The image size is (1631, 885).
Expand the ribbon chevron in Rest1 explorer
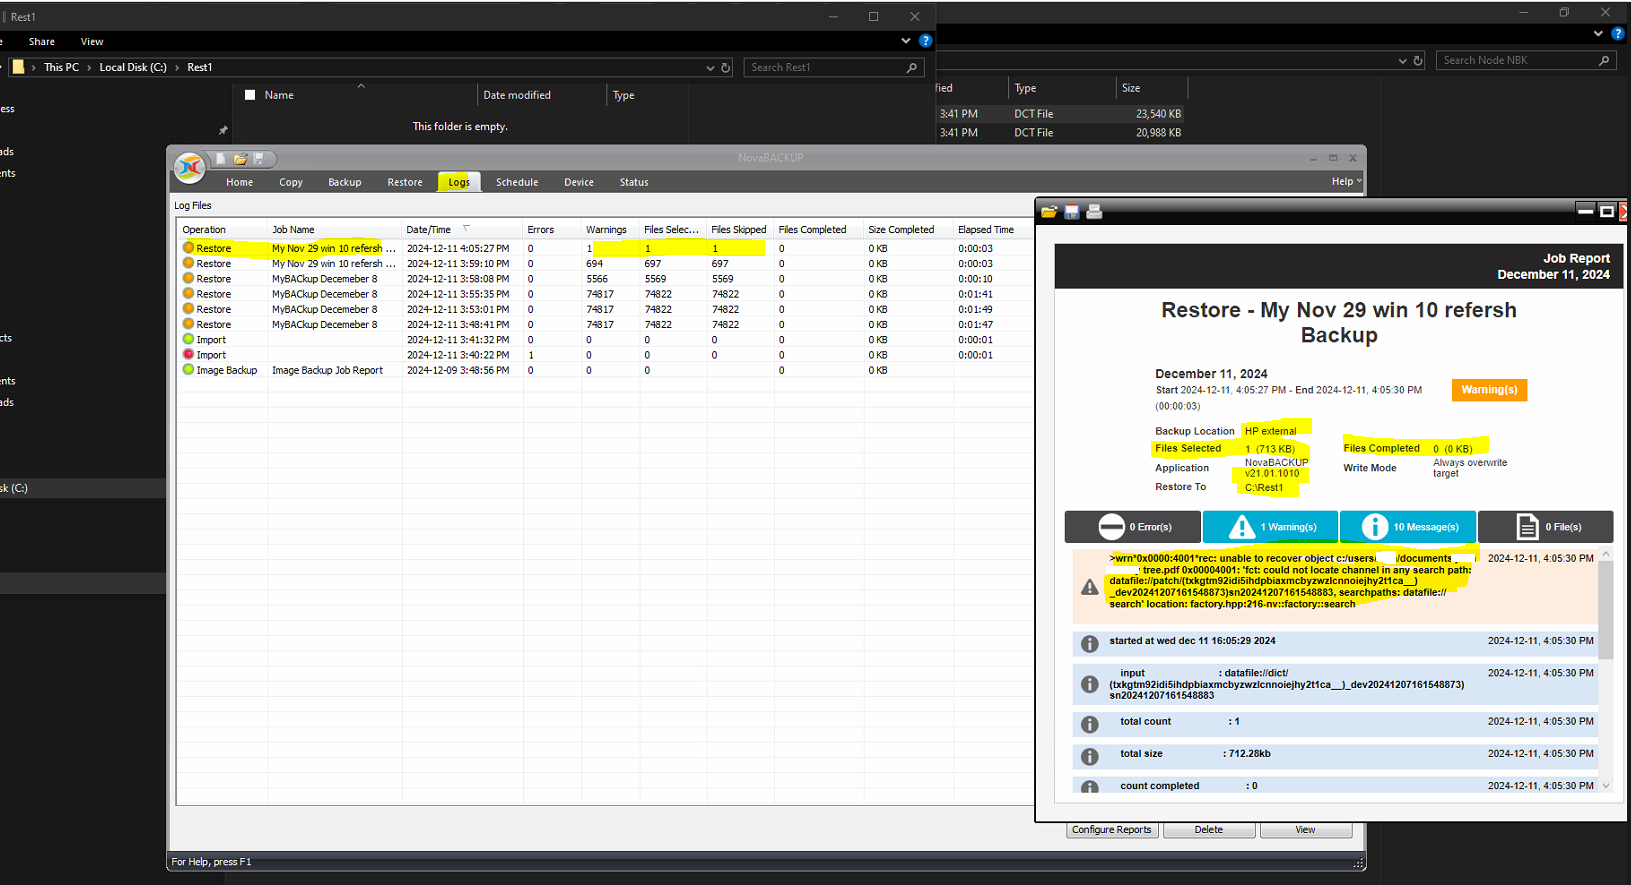pos(906,41)
